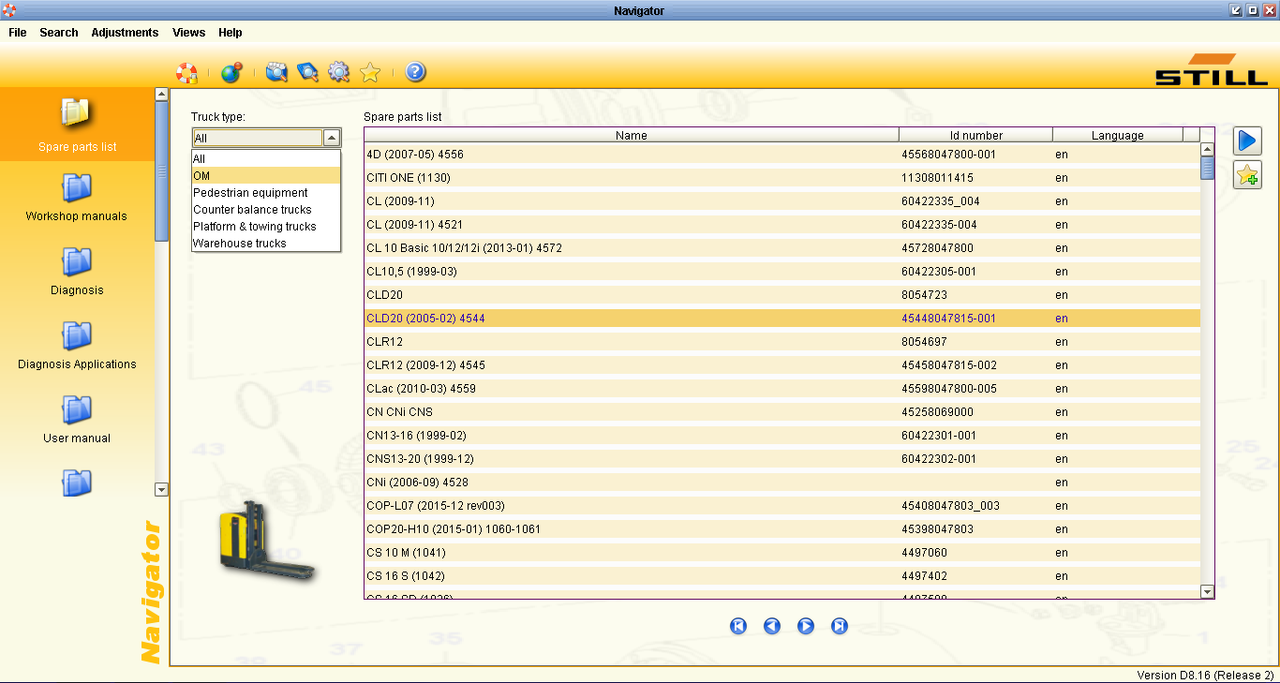
Task: Open User manual section
Action: [x=77, y=419]
